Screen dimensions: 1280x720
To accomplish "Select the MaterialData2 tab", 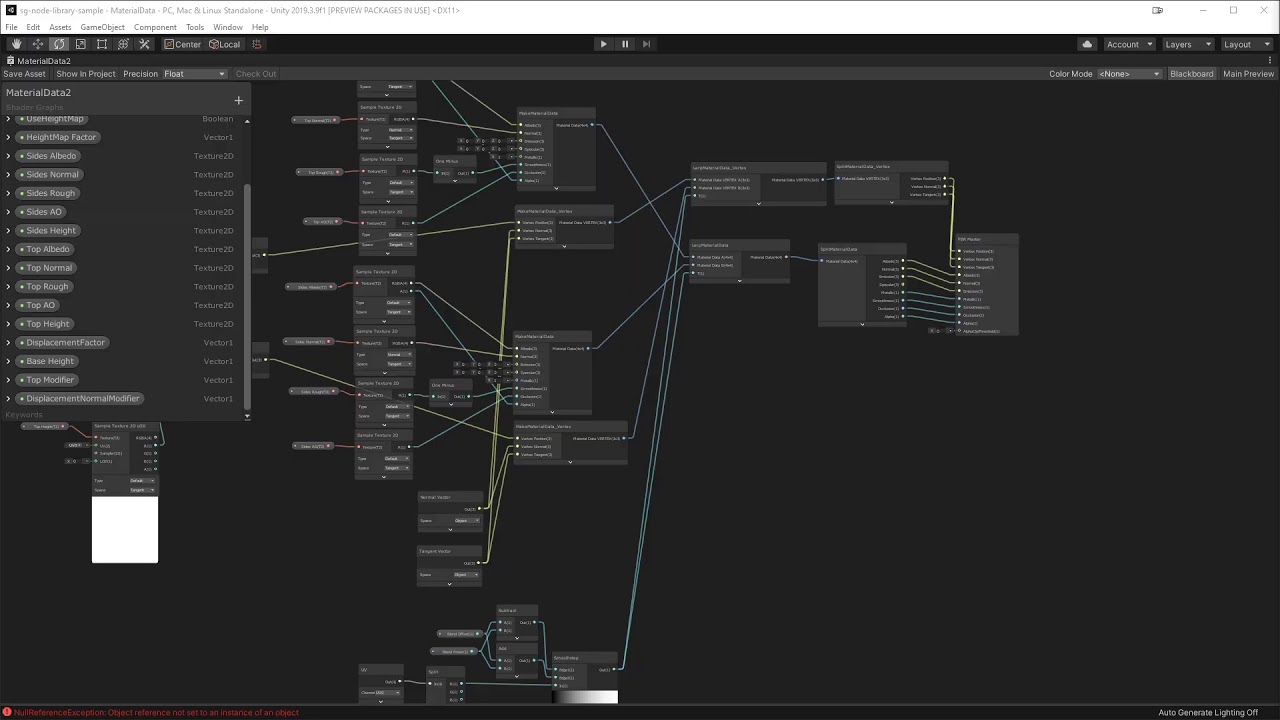I will (38, 61).
